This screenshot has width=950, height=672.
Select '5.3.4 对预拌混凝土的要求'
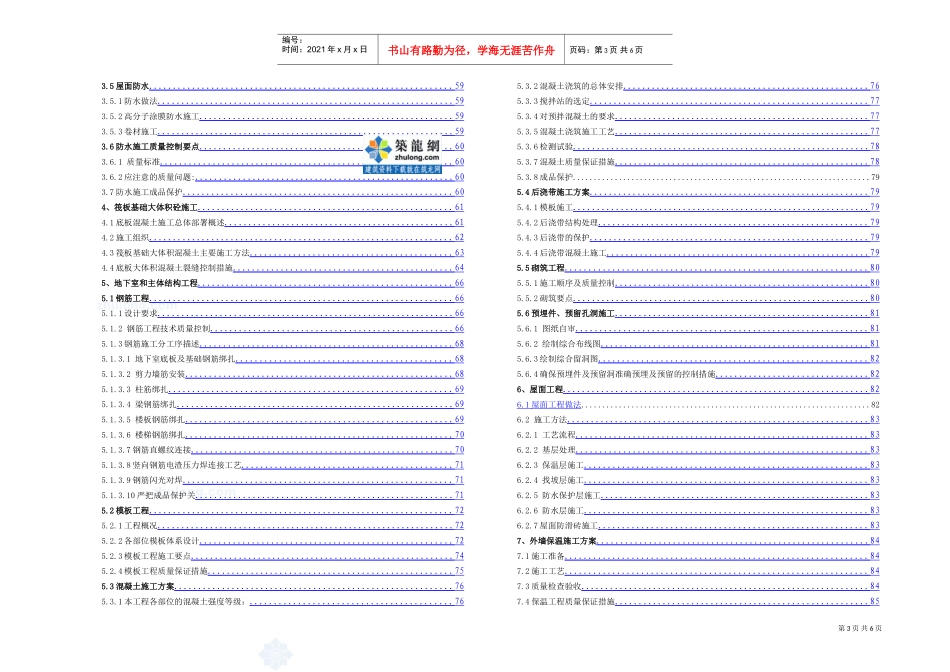pyautogui.click(x=698, y=116)
